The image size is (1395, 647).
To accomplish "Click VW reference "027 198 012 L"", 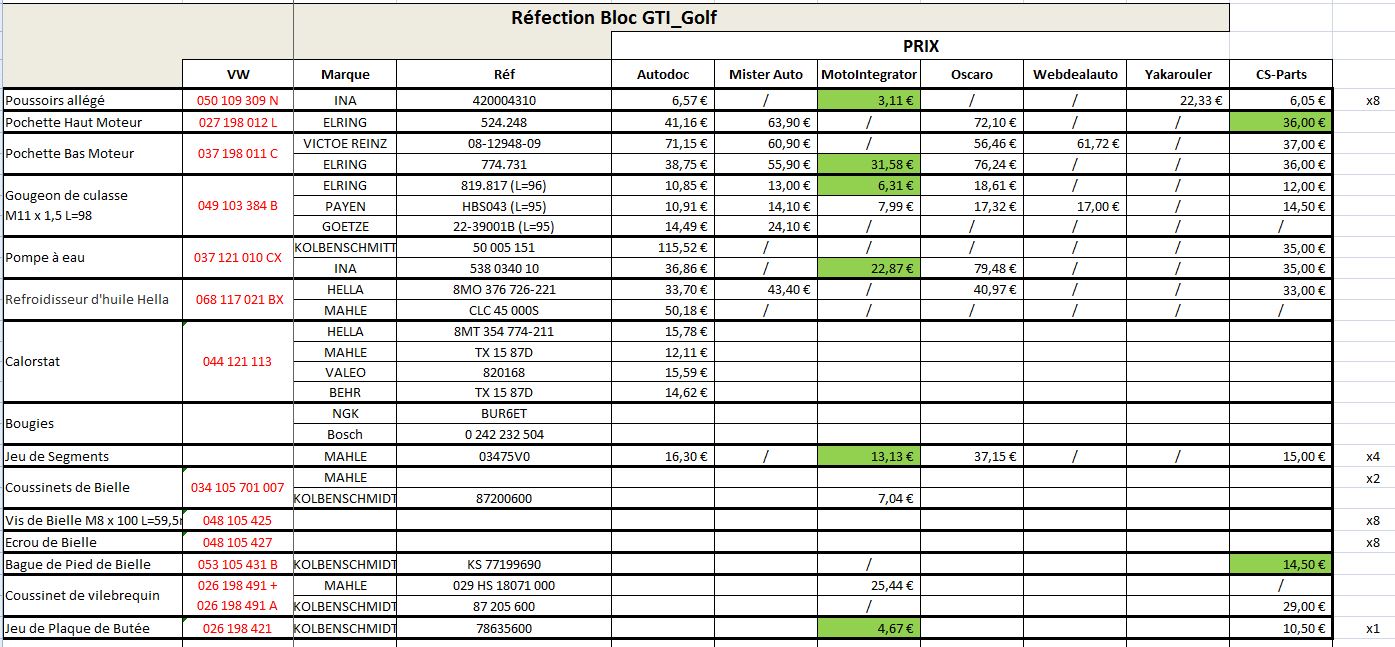I will [x=238, y=122].
